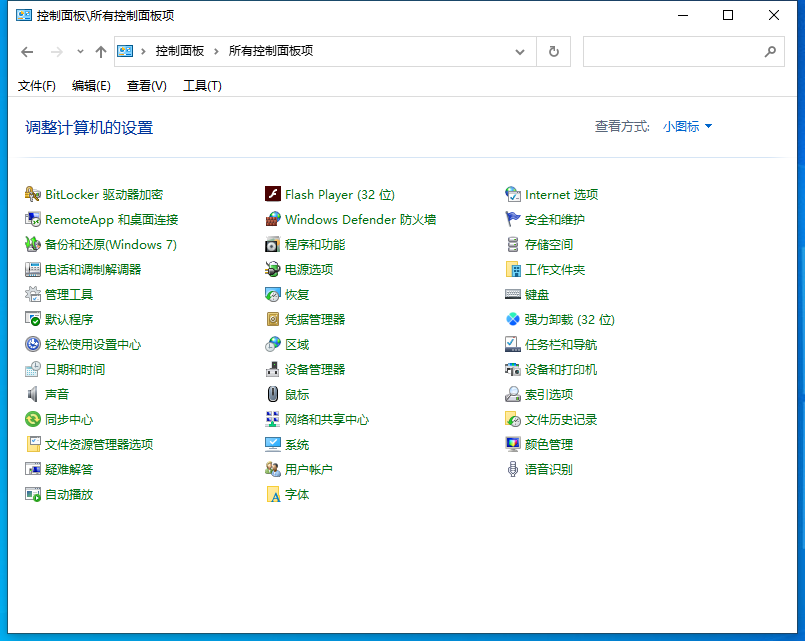Click the refresh button beside address bar
Image resolution: width=805 pixels, height=641 pixels.
[553, 52]
